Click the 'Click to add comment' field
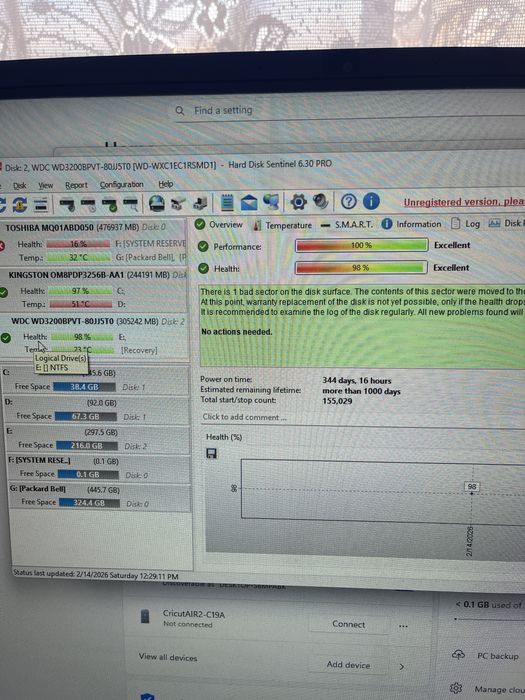 click(x=245, y=417)
